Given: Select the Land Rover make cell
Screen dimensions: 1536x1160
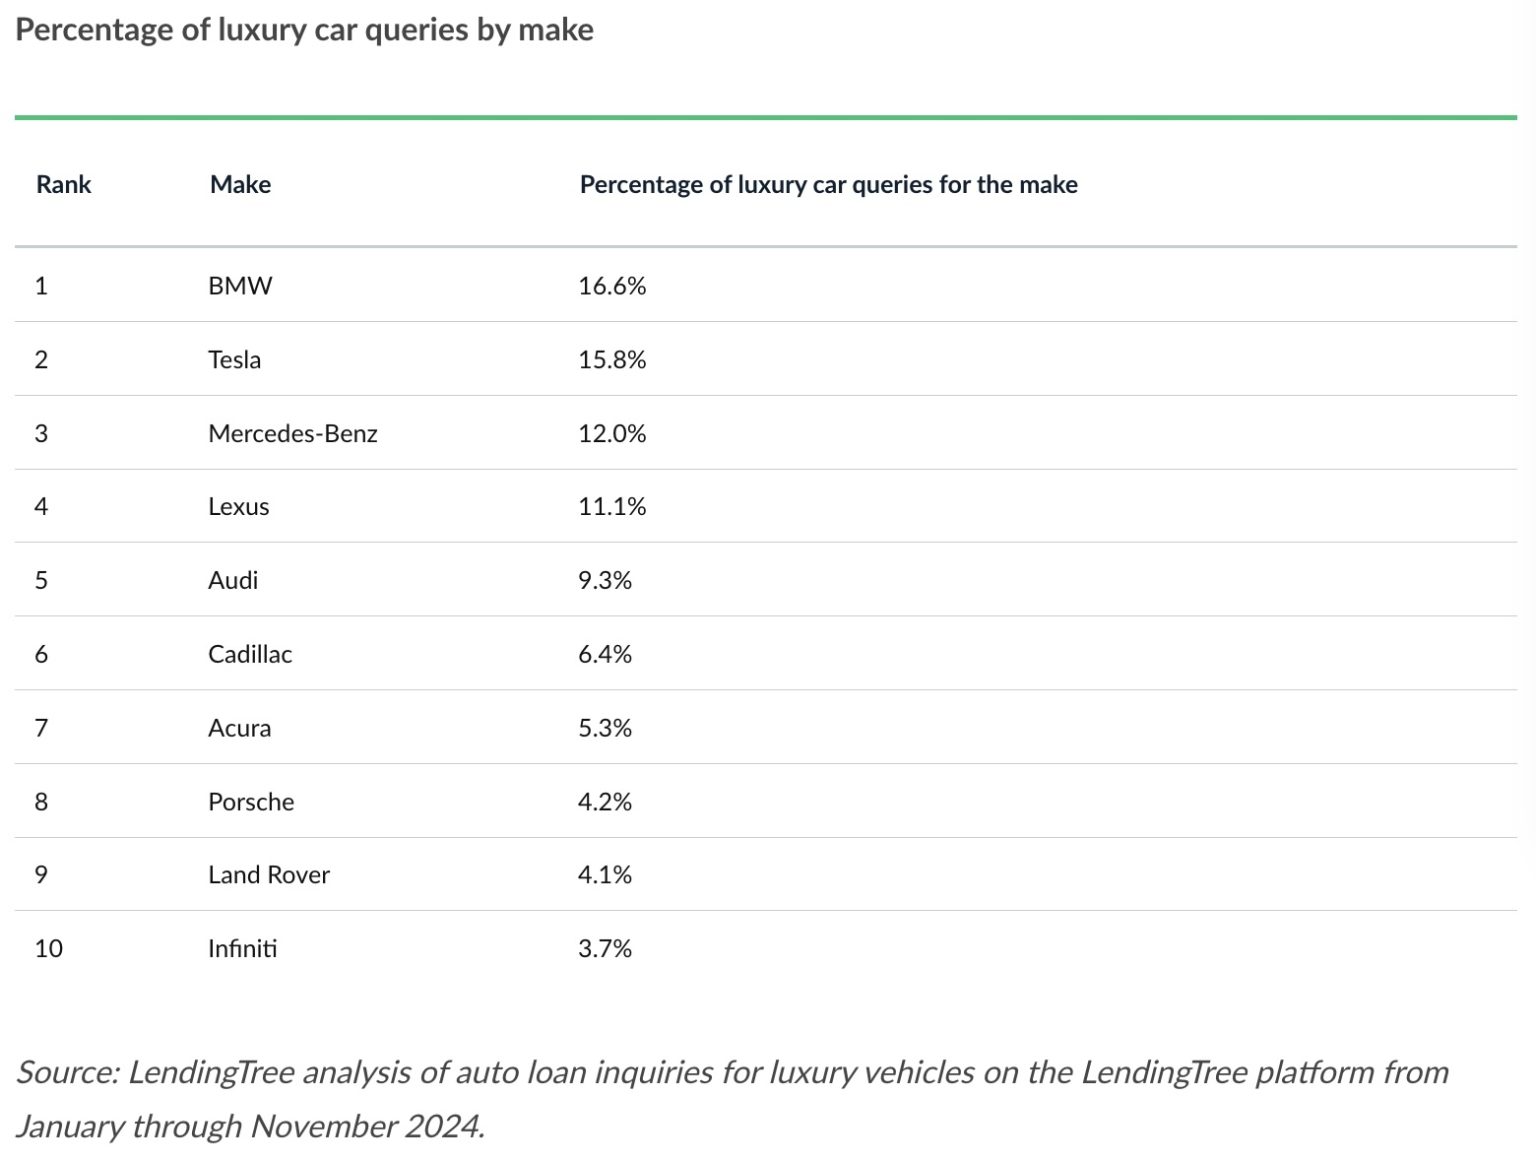Looking at the screenshot, I should pos(269,875).
